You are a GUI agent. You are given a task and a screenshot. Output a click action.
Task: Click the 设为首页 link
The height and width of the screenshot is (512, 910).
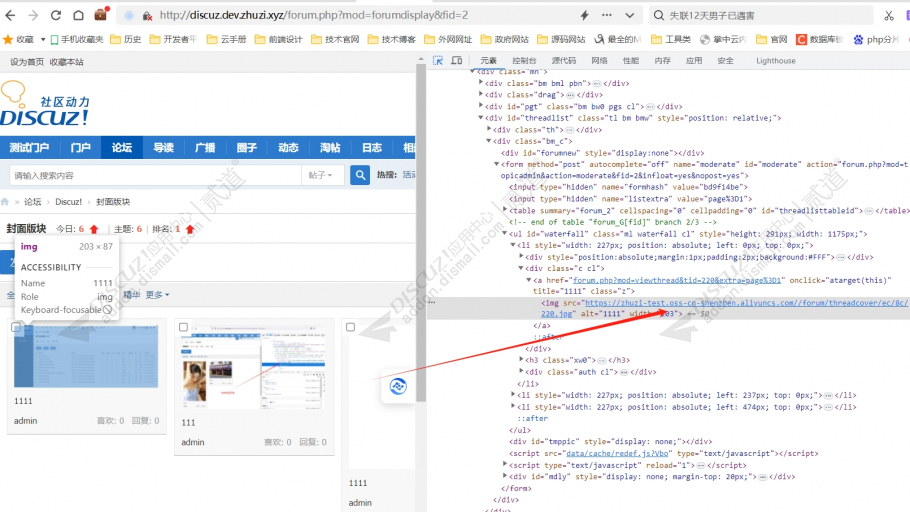click(27, 62)
